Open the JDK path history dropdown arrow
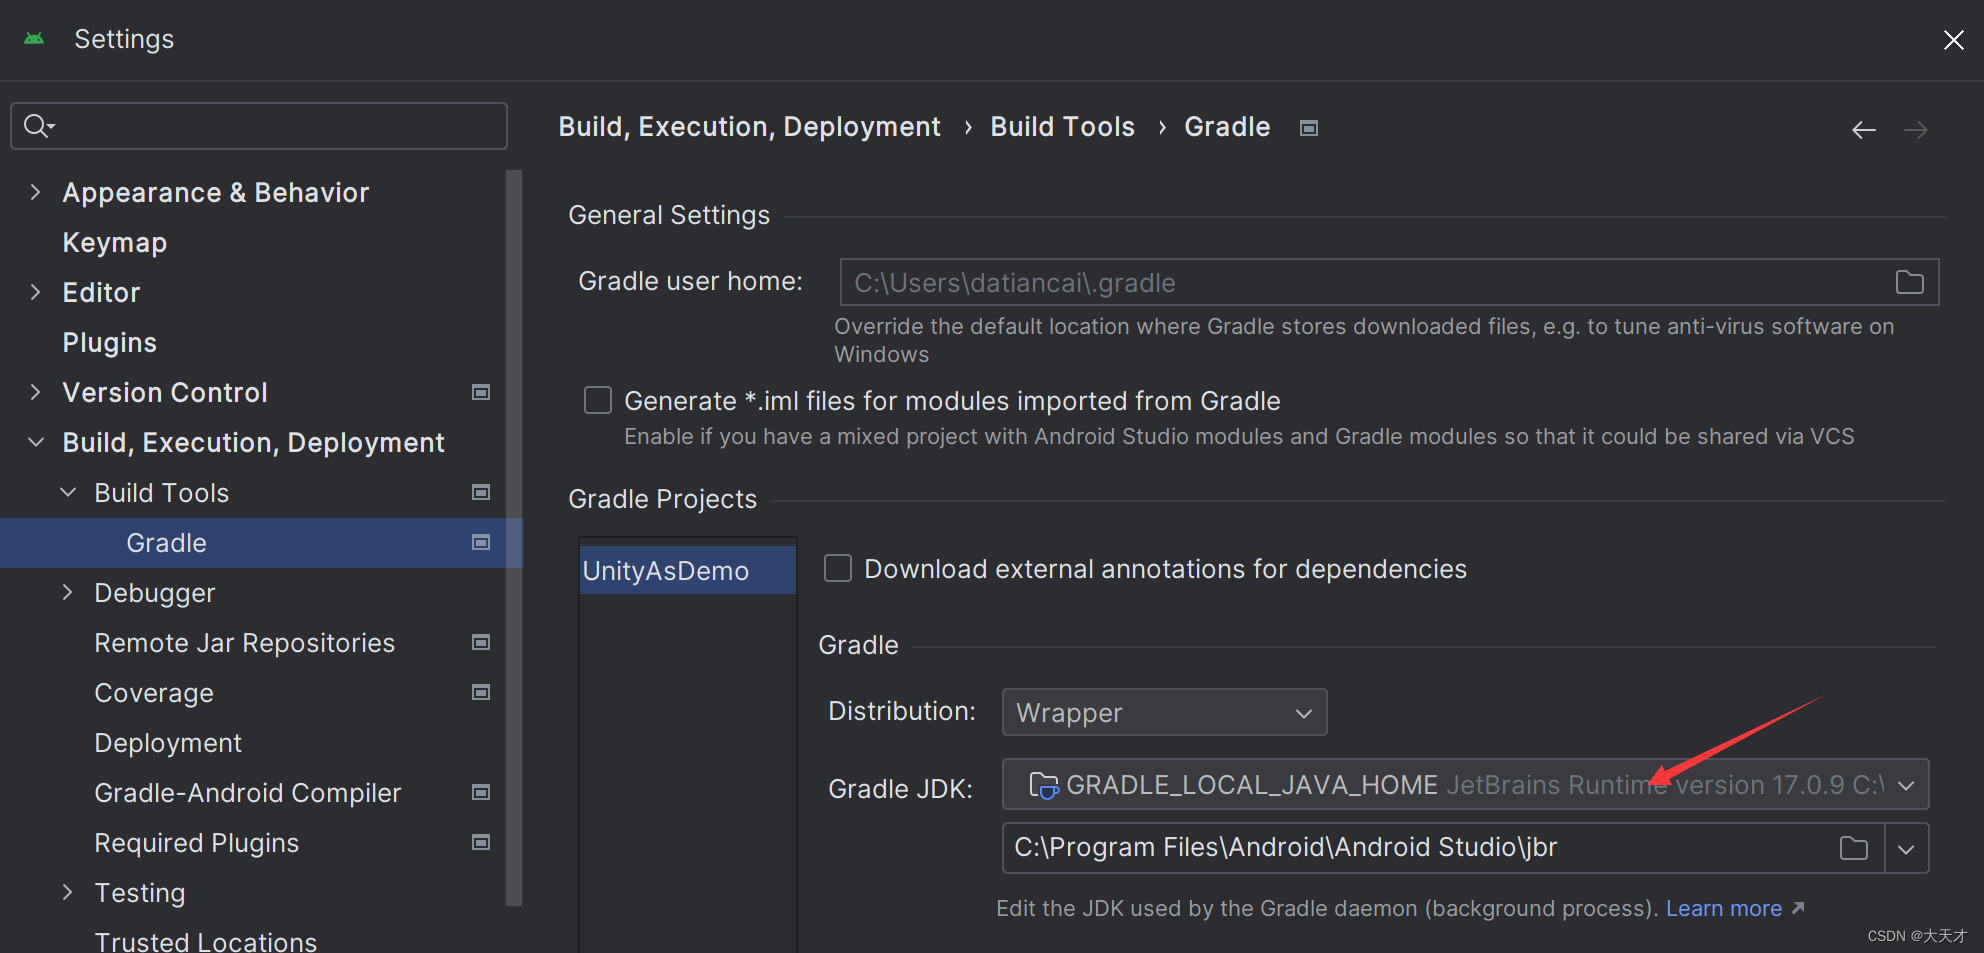Image resolution: width=1984 pixels, height=953 pixels. tap(1906, 849)
